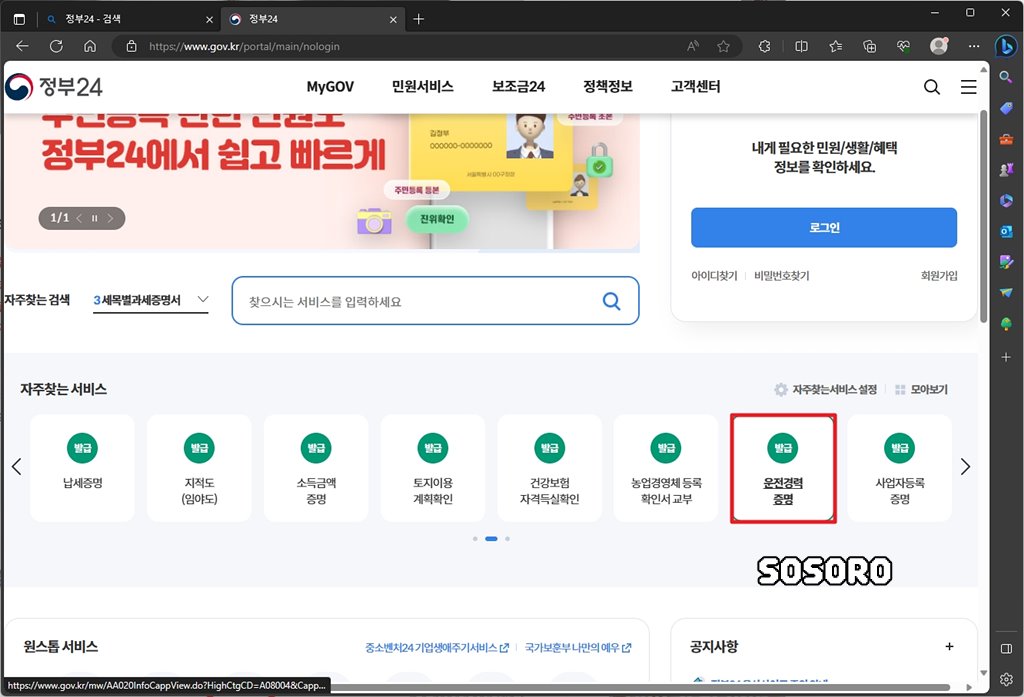Show the previous frequent services page arrow

pos(17,466)
